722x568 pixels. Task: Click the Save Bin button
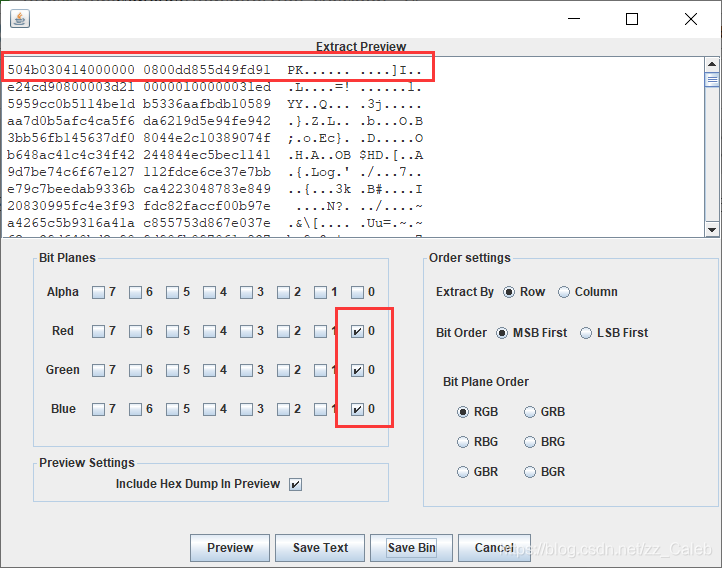click(x=411, y=548)
